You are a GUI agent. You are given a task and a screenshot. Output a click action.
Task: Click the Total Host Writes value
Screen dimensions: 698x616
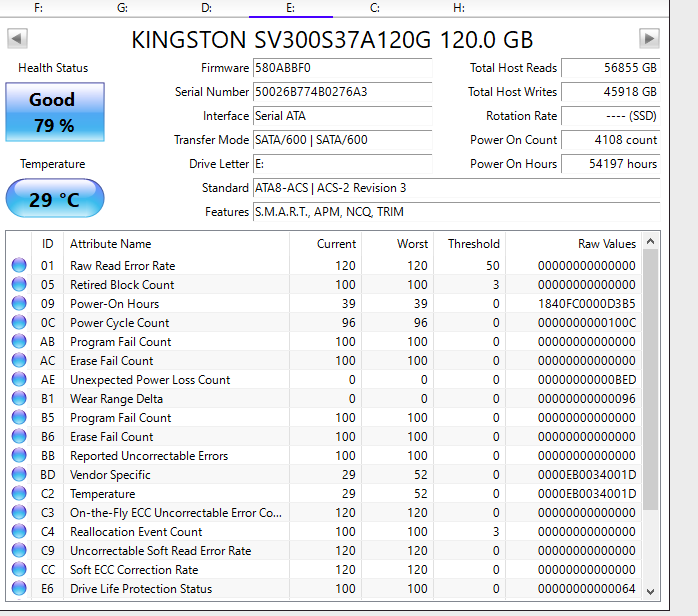610,92
